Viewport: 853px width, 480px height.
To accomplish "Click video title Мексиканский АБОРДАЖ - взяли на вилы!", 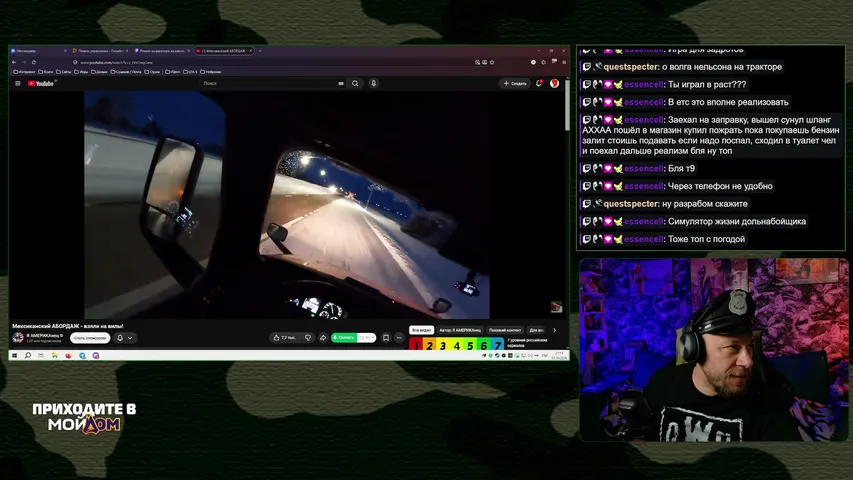I will pyautogui.click(x=67, y=326).
